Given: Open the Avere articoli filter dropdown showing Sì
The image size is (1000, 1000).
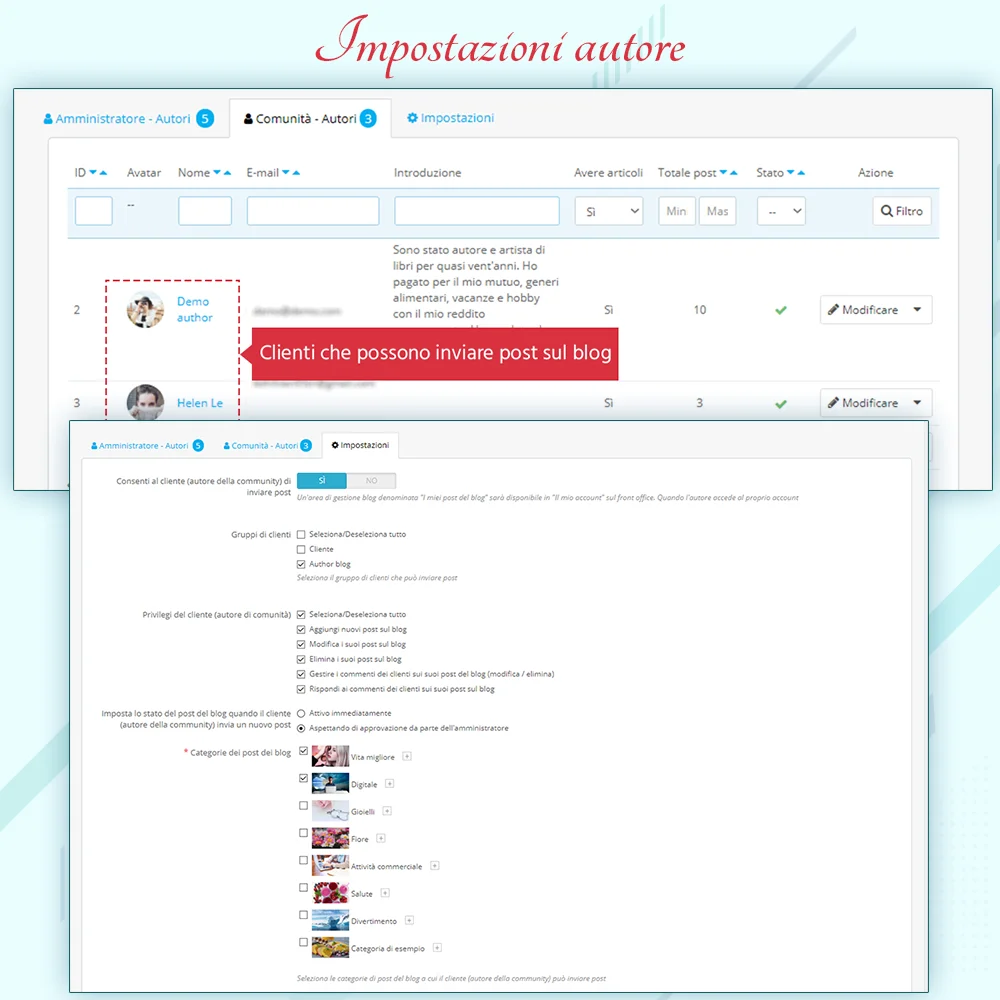Looking at the screenshot, I should coord(608,211).
